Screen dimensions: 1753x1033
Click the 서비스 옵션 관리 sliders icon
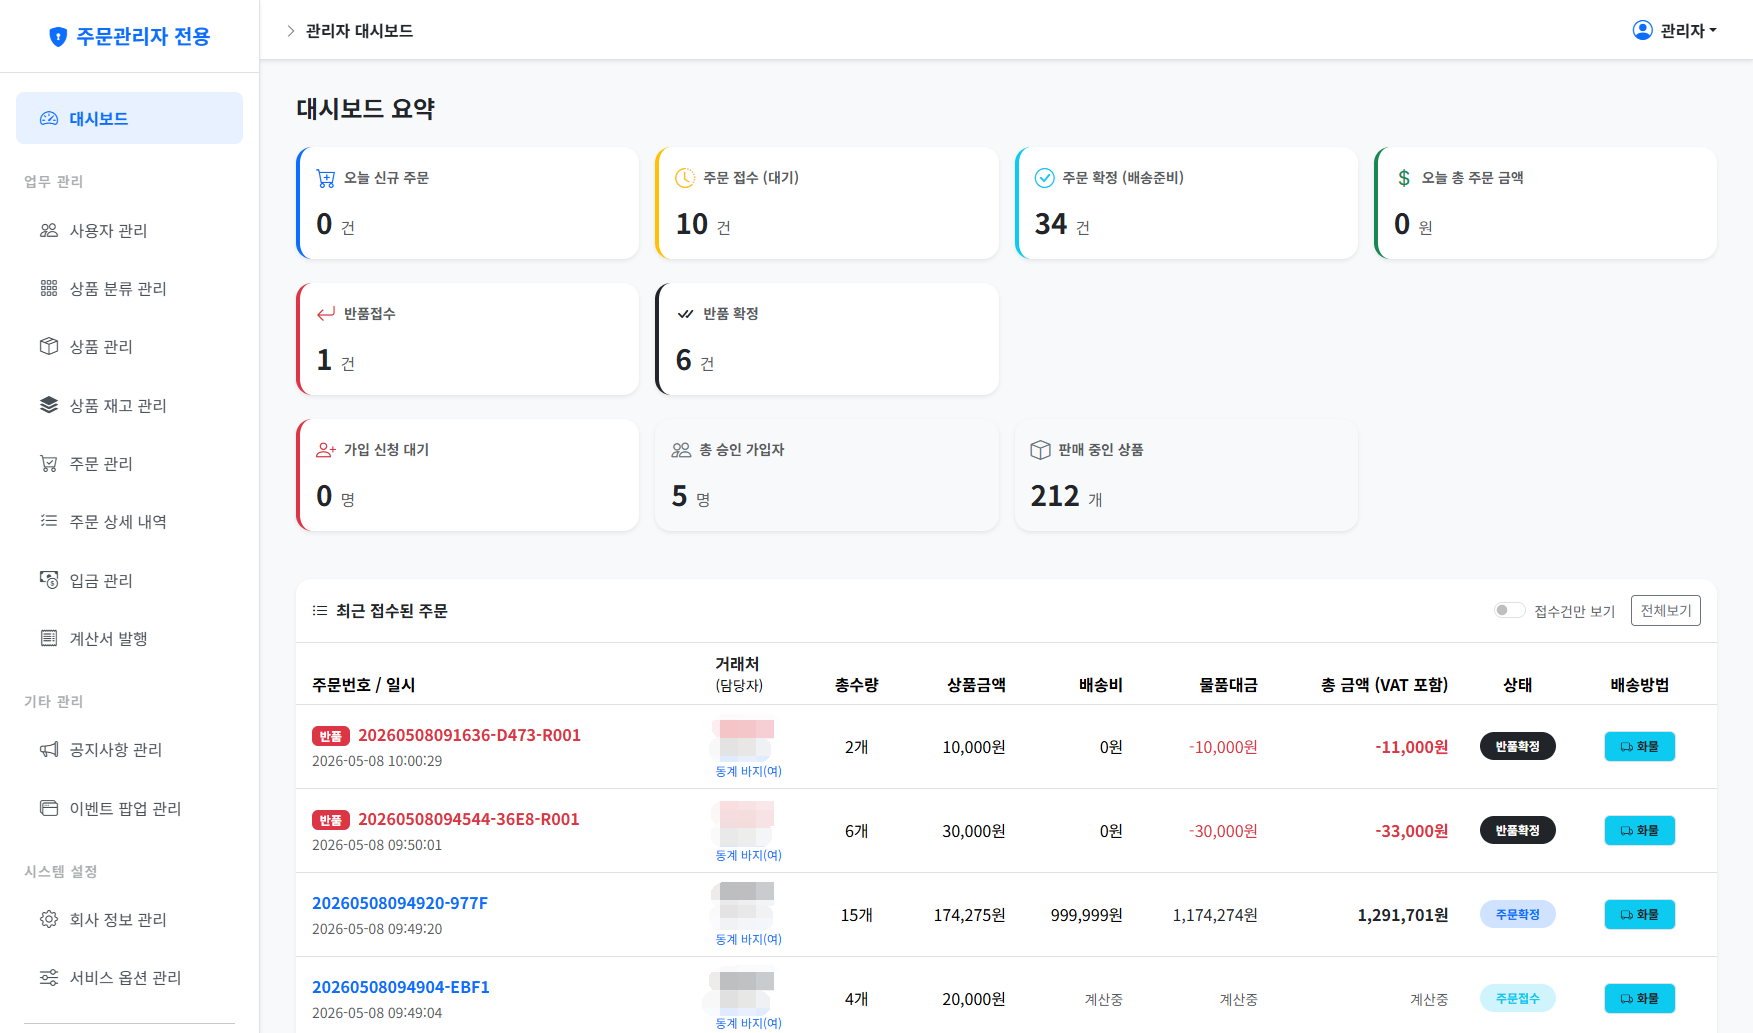tap(49, 977)
